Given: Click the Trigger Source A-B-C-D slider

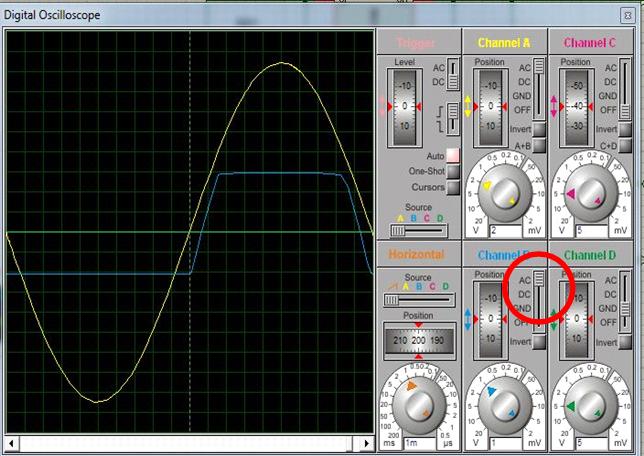Looking at the screenshot, I should [419, 231].
